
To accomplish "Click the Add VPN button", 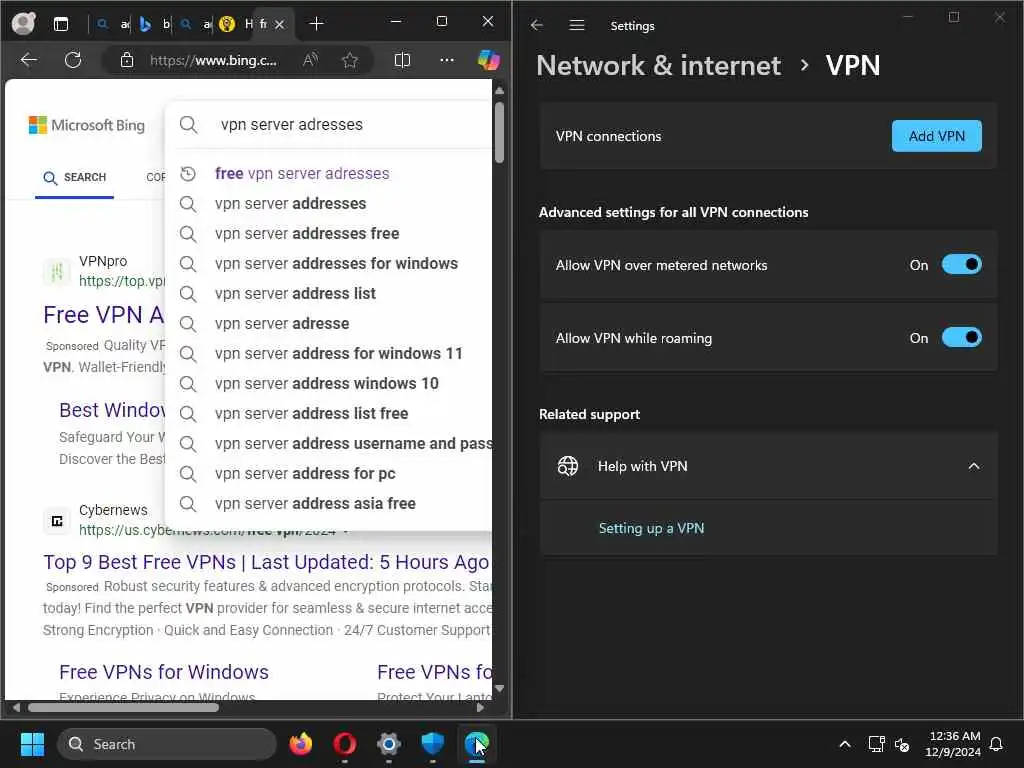I will (936, 136).
